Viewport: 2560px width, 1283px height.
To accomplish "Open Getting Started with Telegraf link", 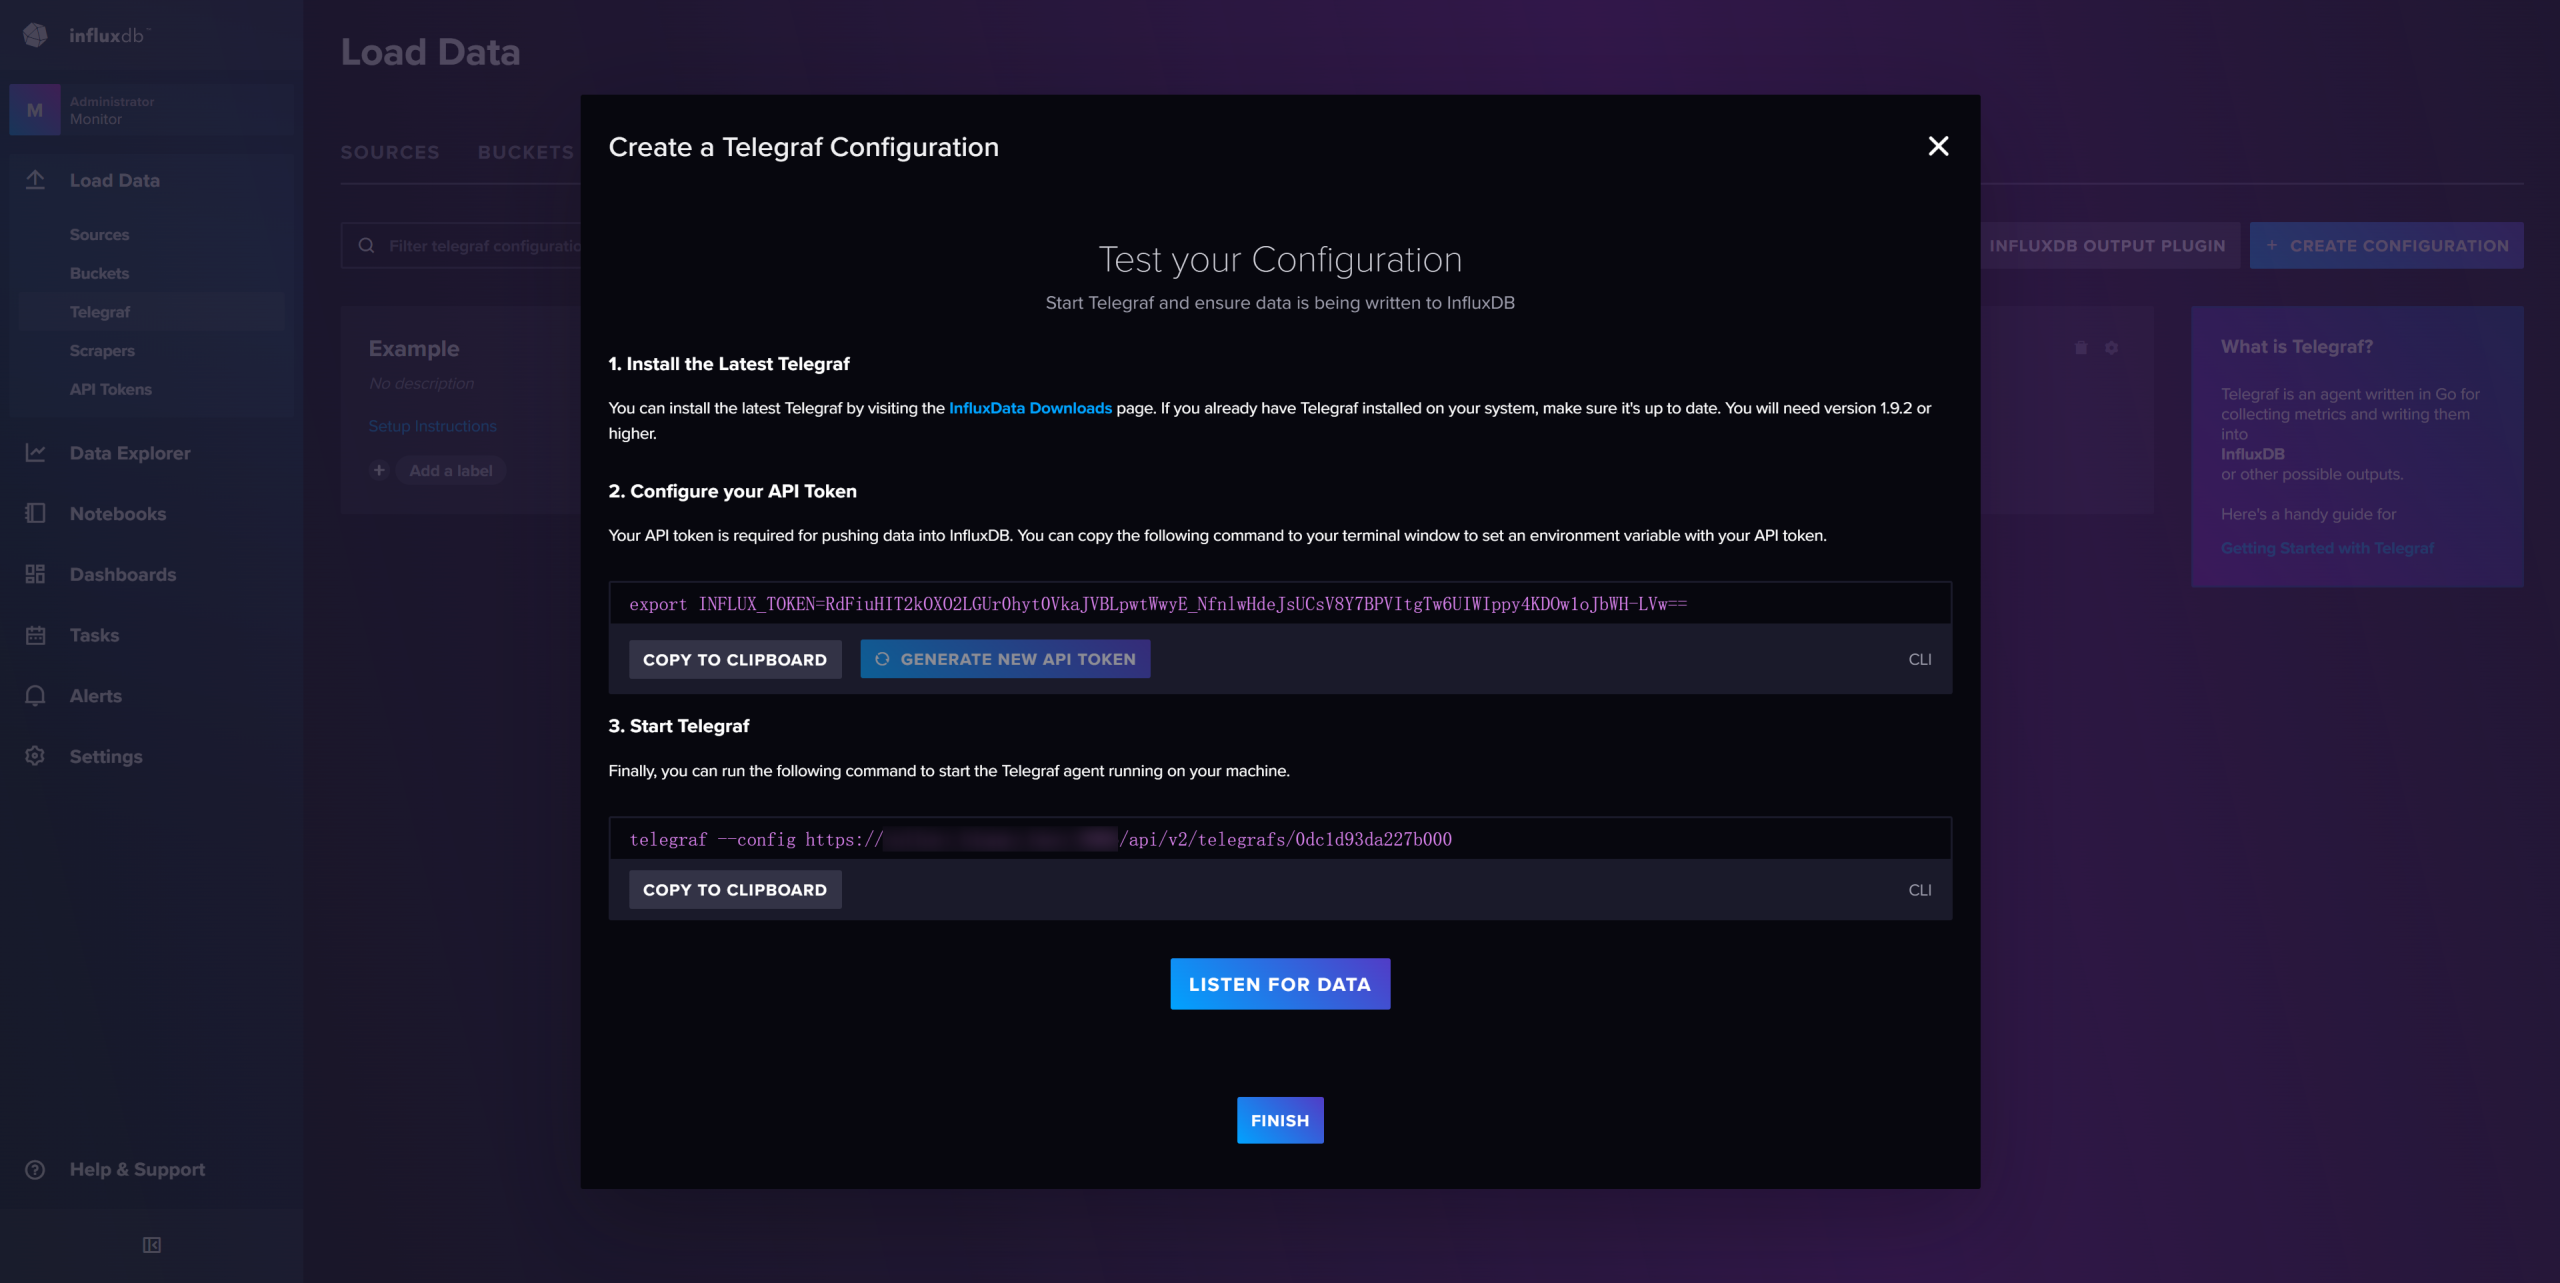I will pyautogui.click(x=2327, y=548).
